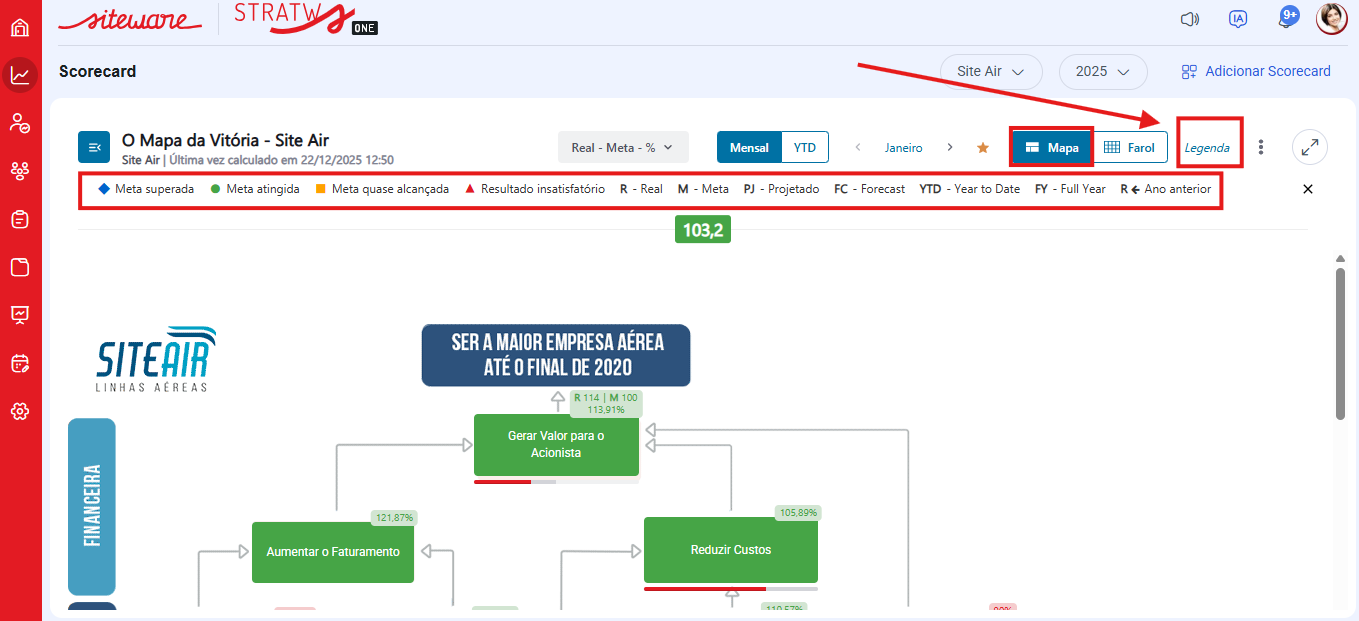Click the Legenda link
Image resolution: width=1359 pixels, height=621 pixels.
pyautogui.click(x=1207, y=148)
